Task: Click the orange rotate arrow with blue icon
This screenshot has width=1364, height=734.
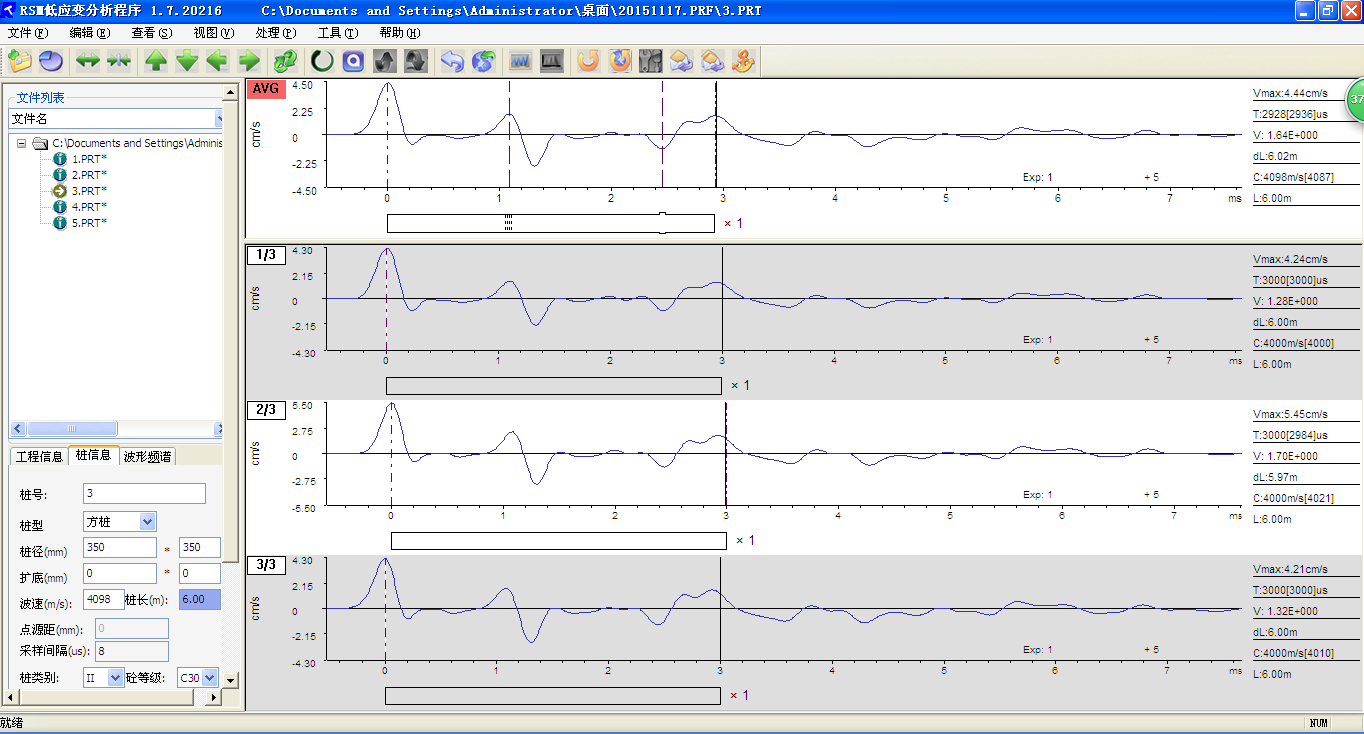Action: (x=620, y=61)
